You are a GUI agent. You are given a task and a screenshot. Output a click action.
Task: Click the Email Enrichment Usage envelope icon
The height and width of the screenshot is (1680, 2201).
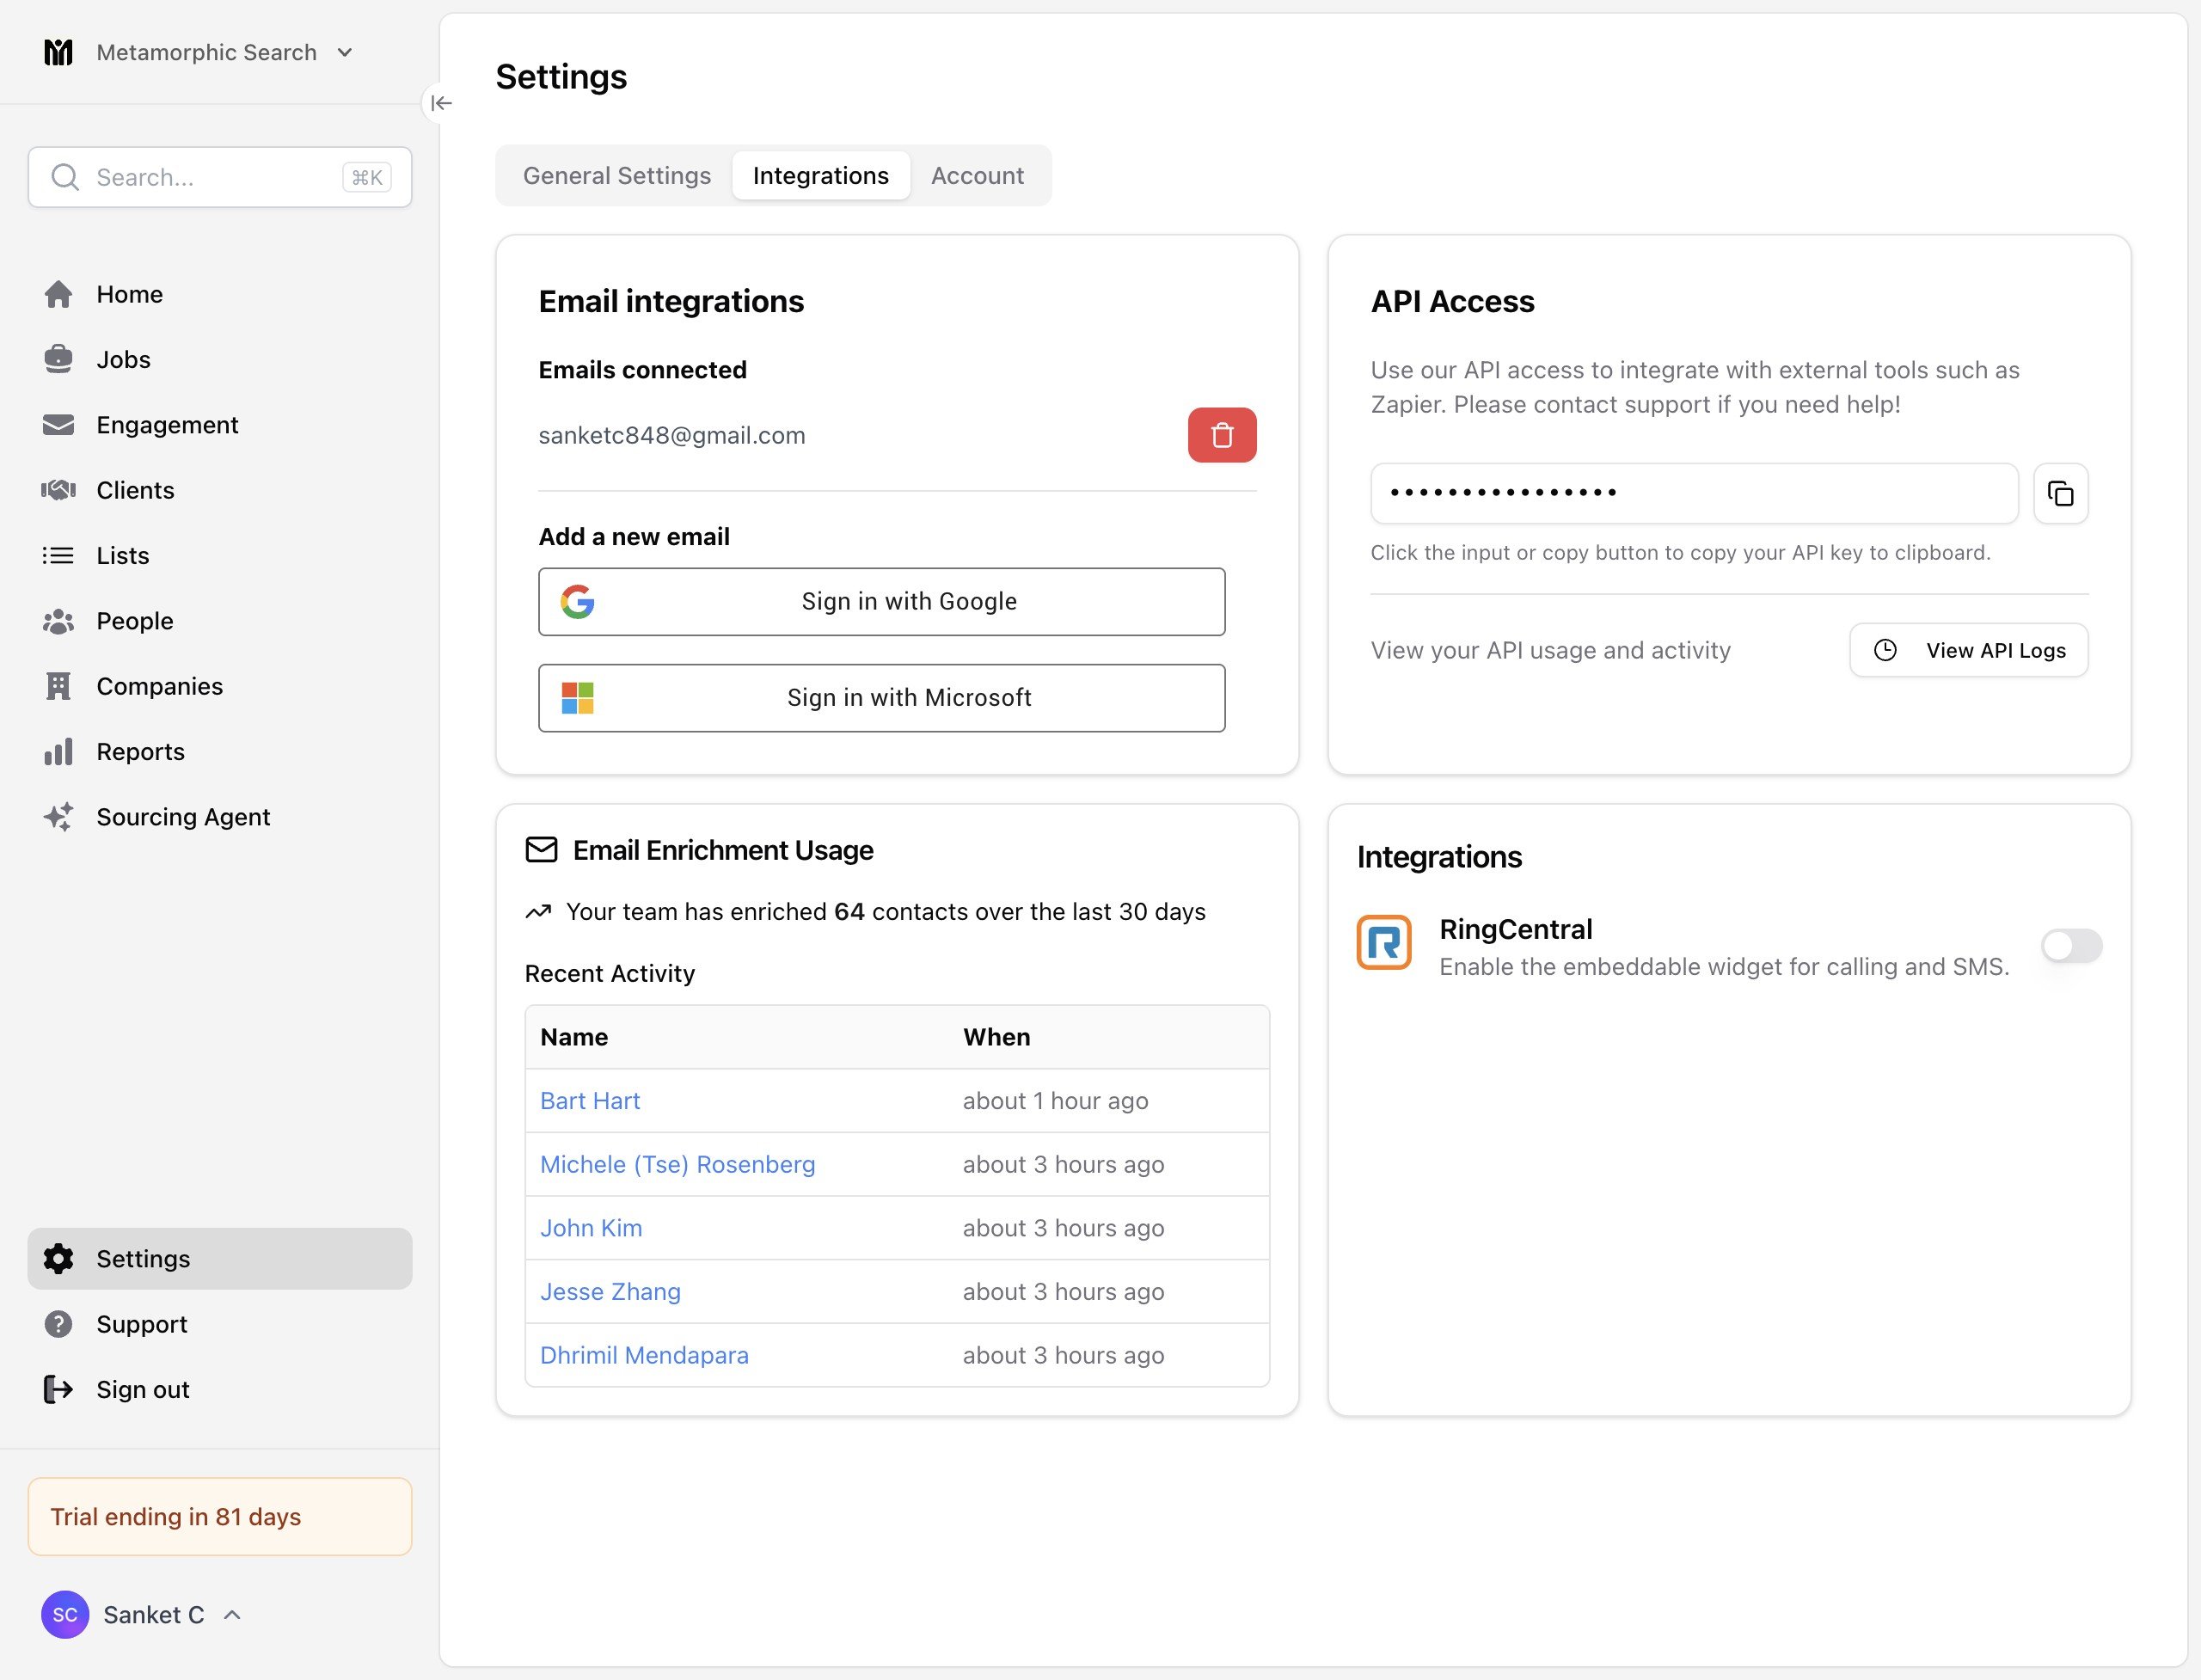pos(541,850)
